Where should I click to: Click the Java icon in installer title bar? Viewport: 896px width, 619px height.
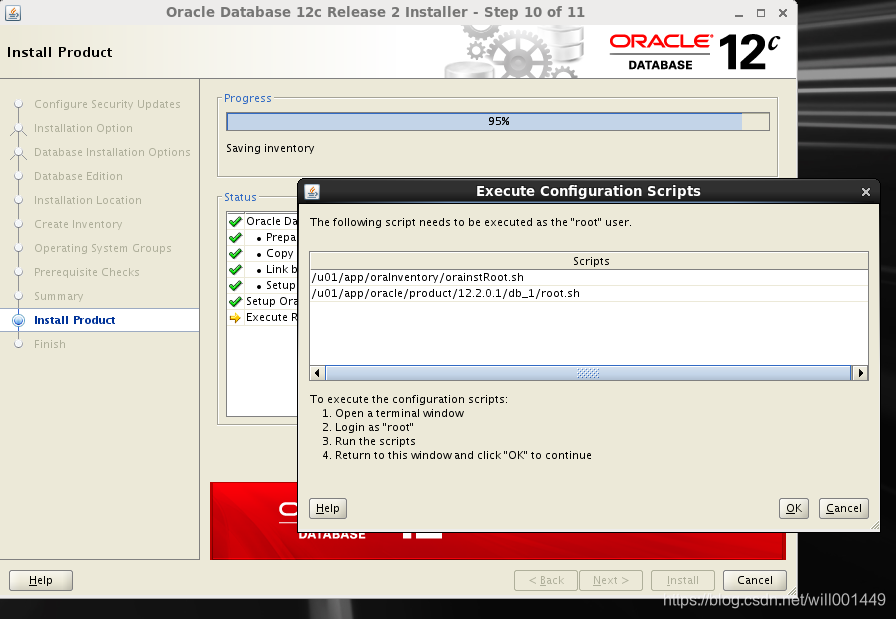pyautogui.click(x=13, y=13)
